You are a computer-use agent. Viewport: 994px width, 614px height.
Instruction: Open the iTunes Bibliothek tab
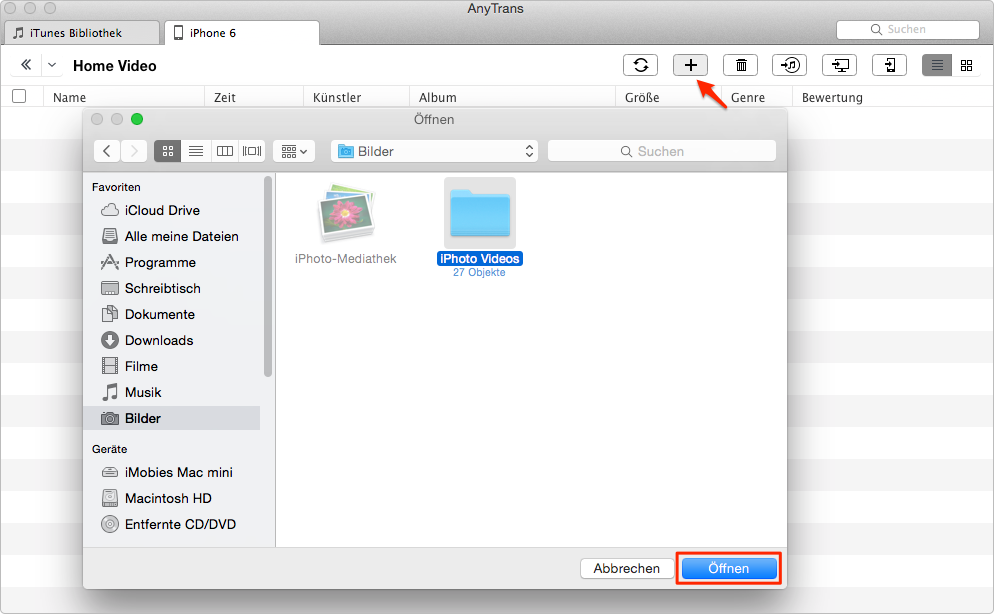coord(81,33)
